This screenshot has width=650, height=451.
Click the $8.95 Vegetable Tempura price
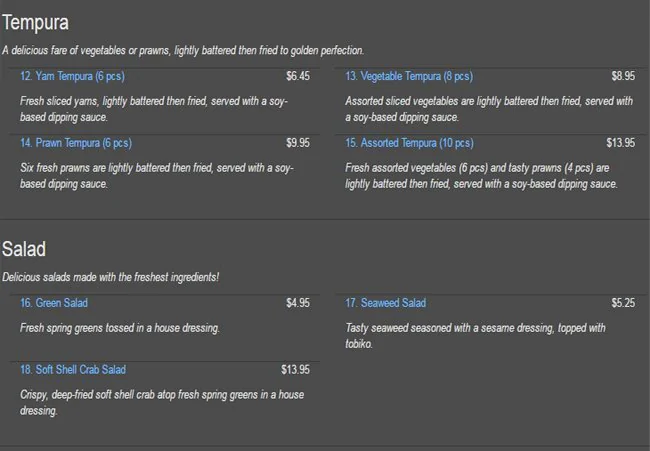pyautogui.click(x=623, y=76)
